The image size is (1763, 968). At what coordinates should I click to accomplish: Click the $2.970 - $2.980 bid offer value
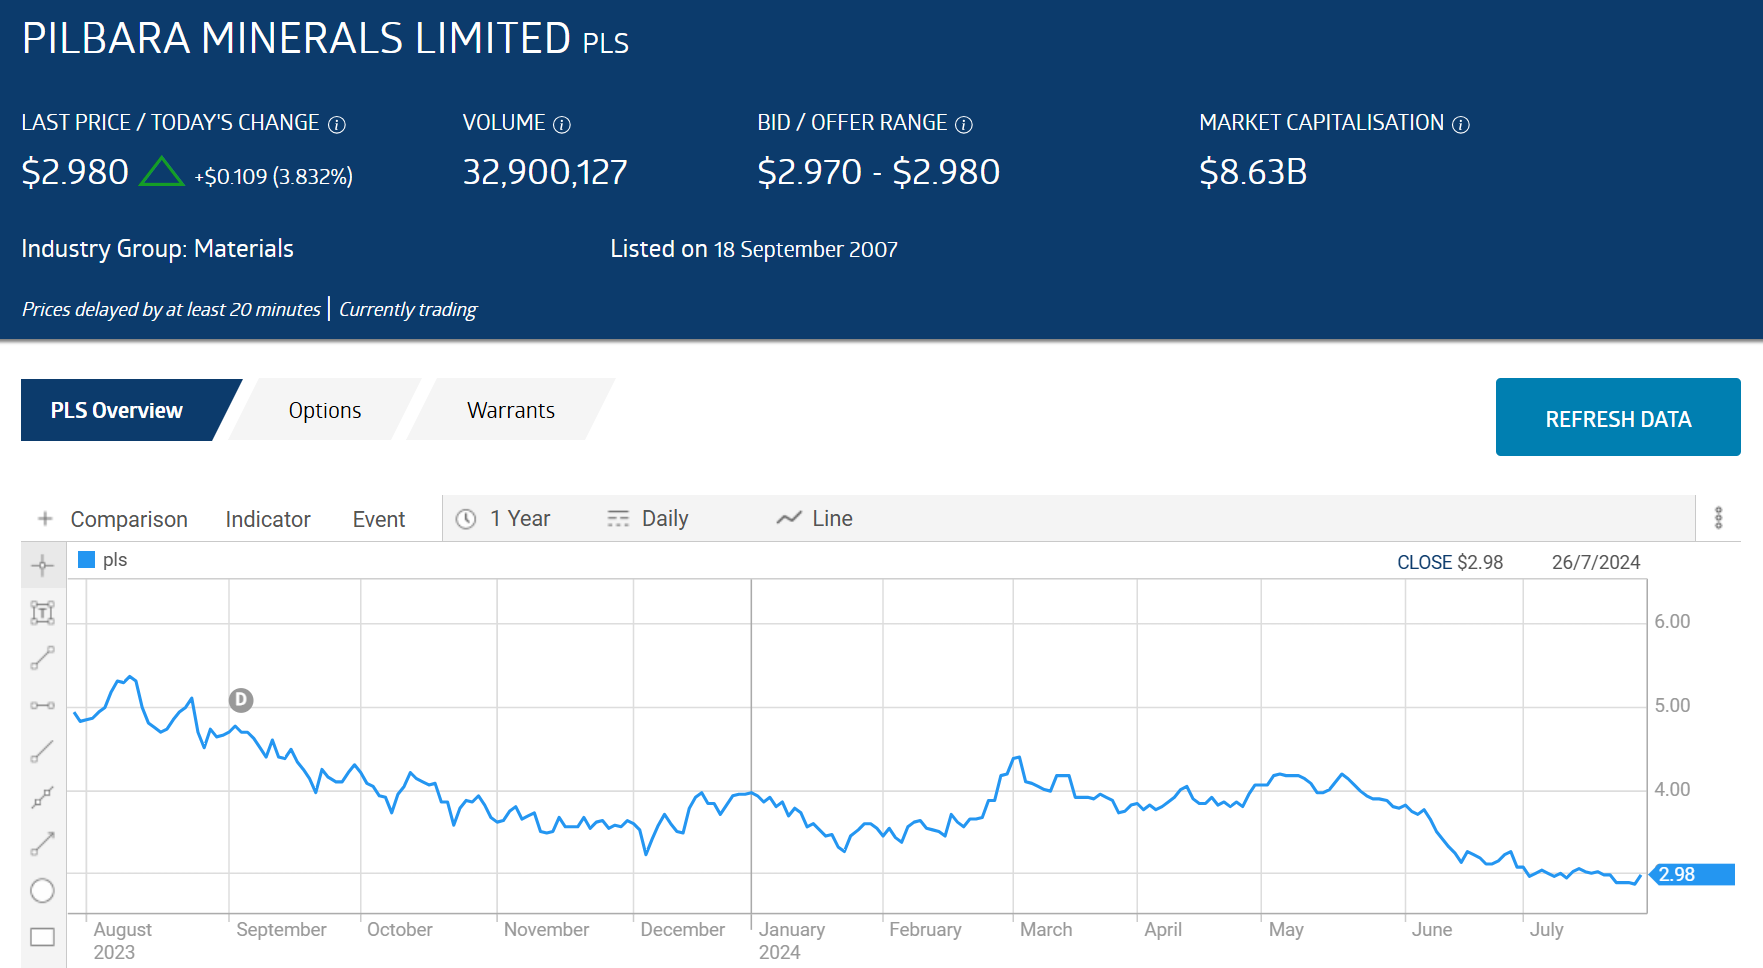tap(878, 172)
